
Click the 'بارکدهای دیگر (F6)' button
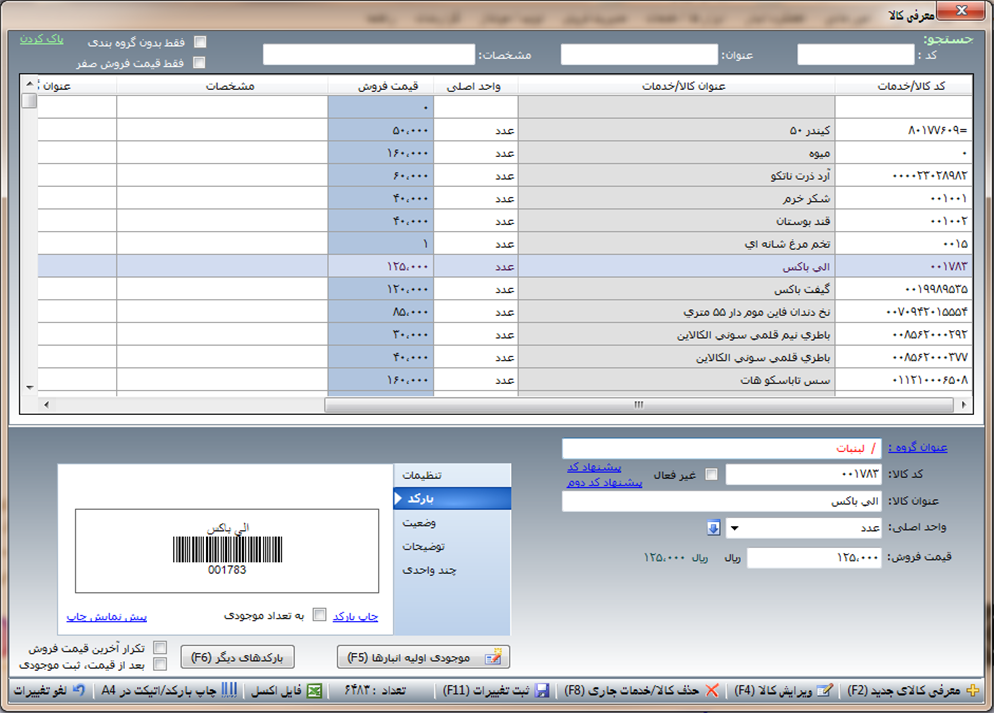click(x=238, y=657)
